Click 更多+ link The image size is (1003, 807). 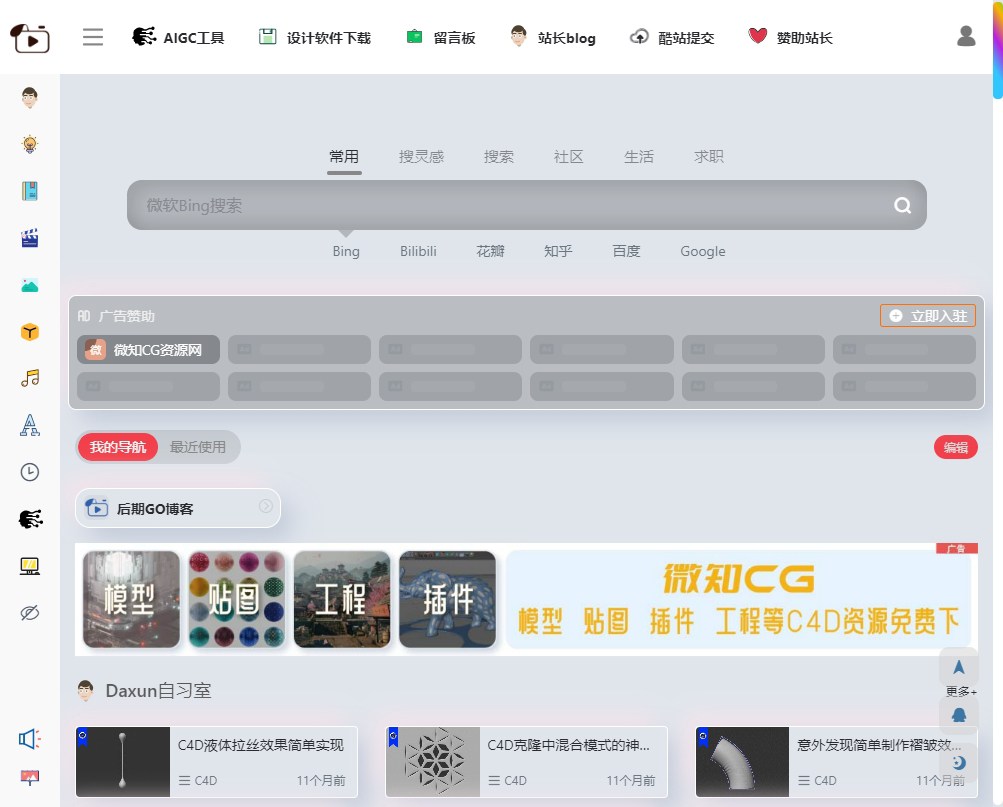click(x=961, y=691)
